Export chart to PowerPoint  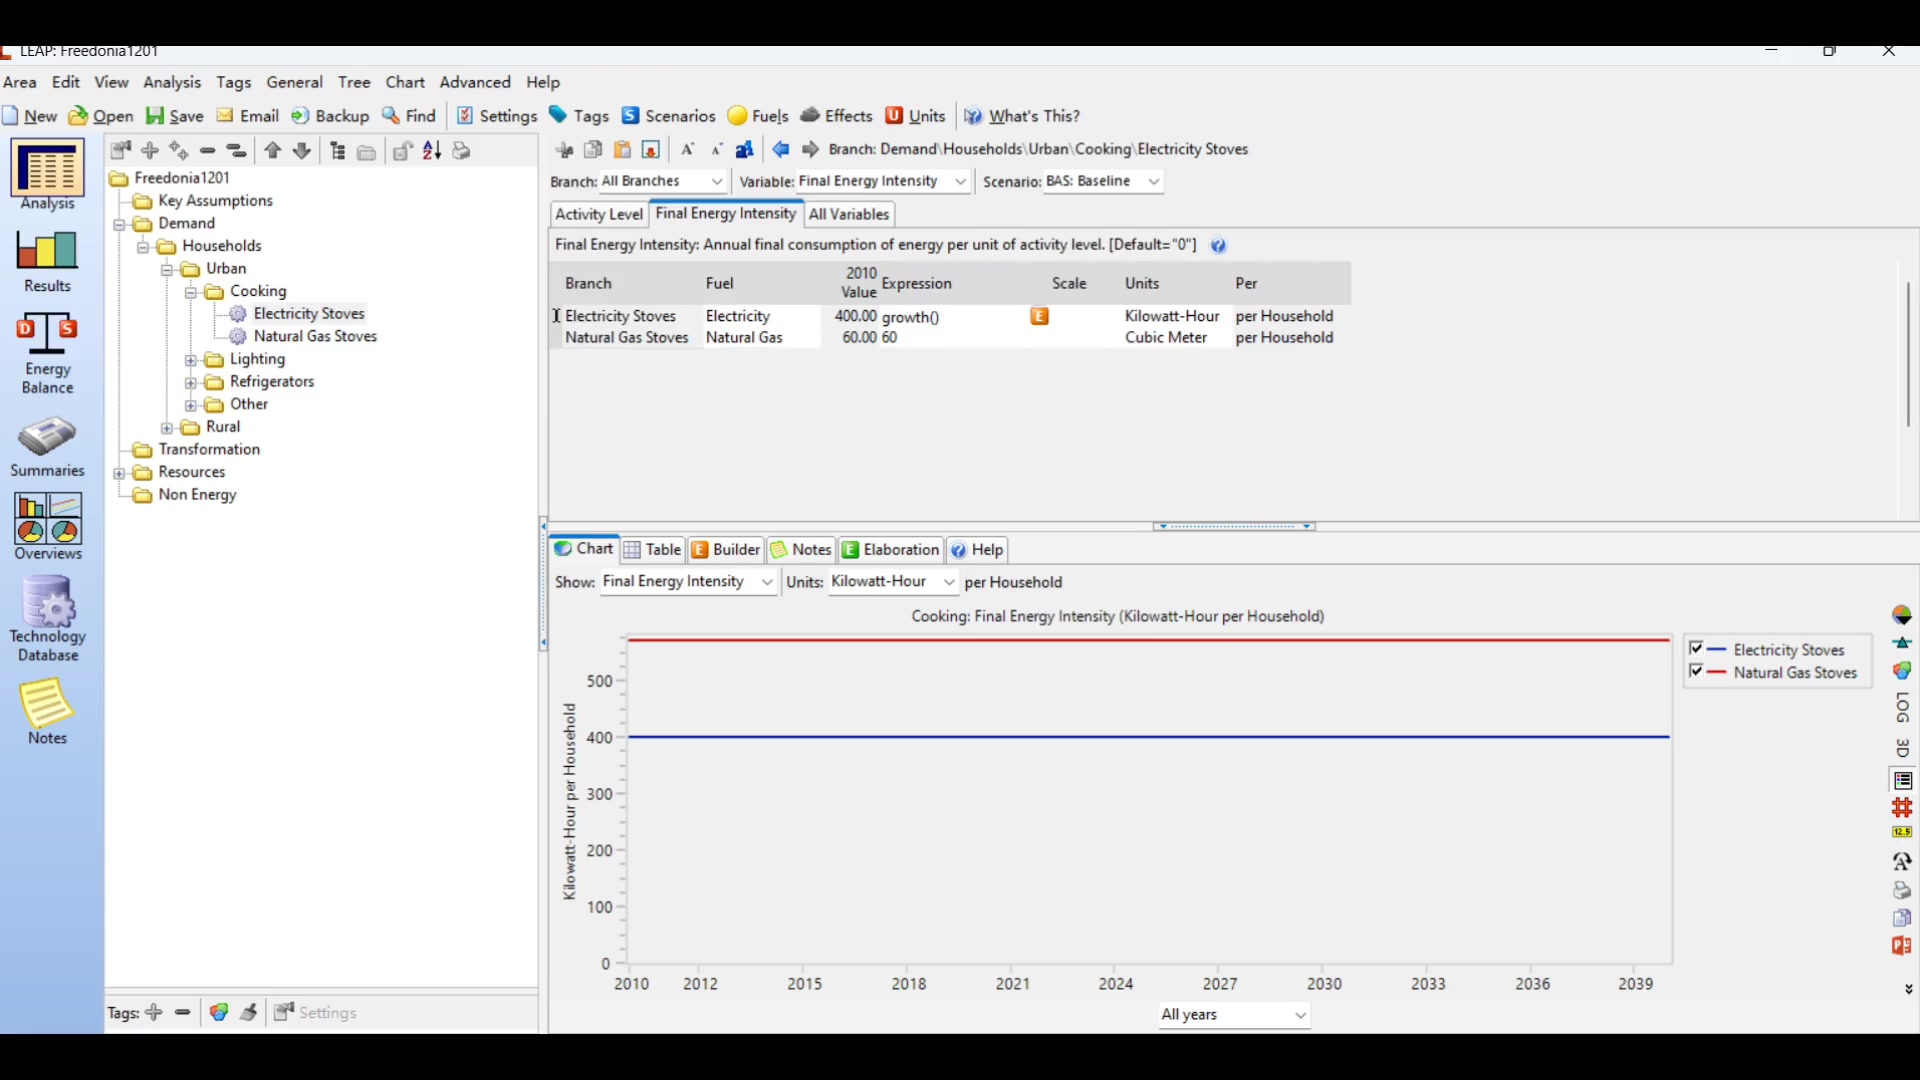[1902, 946]
